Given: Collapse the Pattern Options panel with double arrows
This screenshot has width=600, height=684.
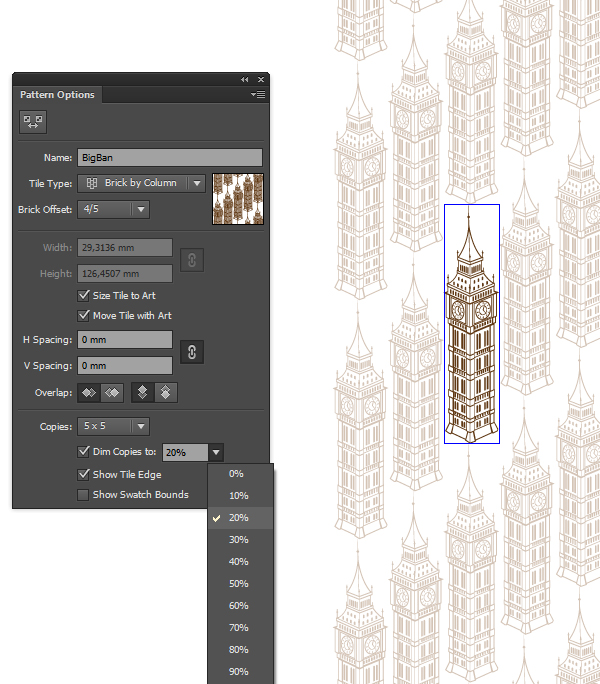Looking at the screenshot, I should click(244, 79).
